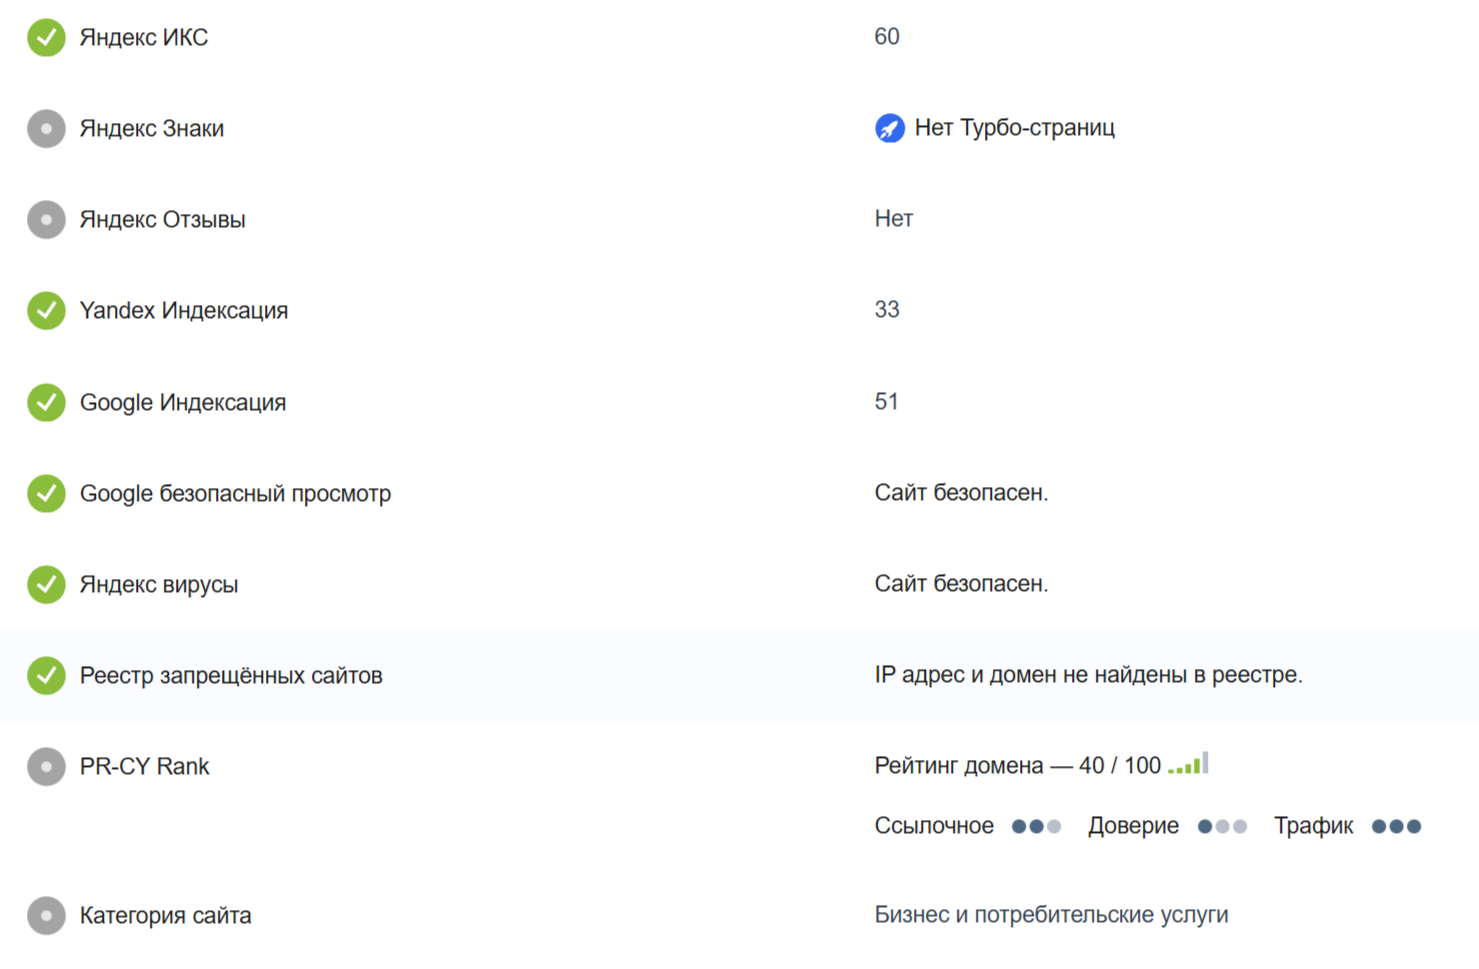Click green checkmark beside Google безопасный просмотр
The height and width of the screenshot is (969, 1479).
46,493
